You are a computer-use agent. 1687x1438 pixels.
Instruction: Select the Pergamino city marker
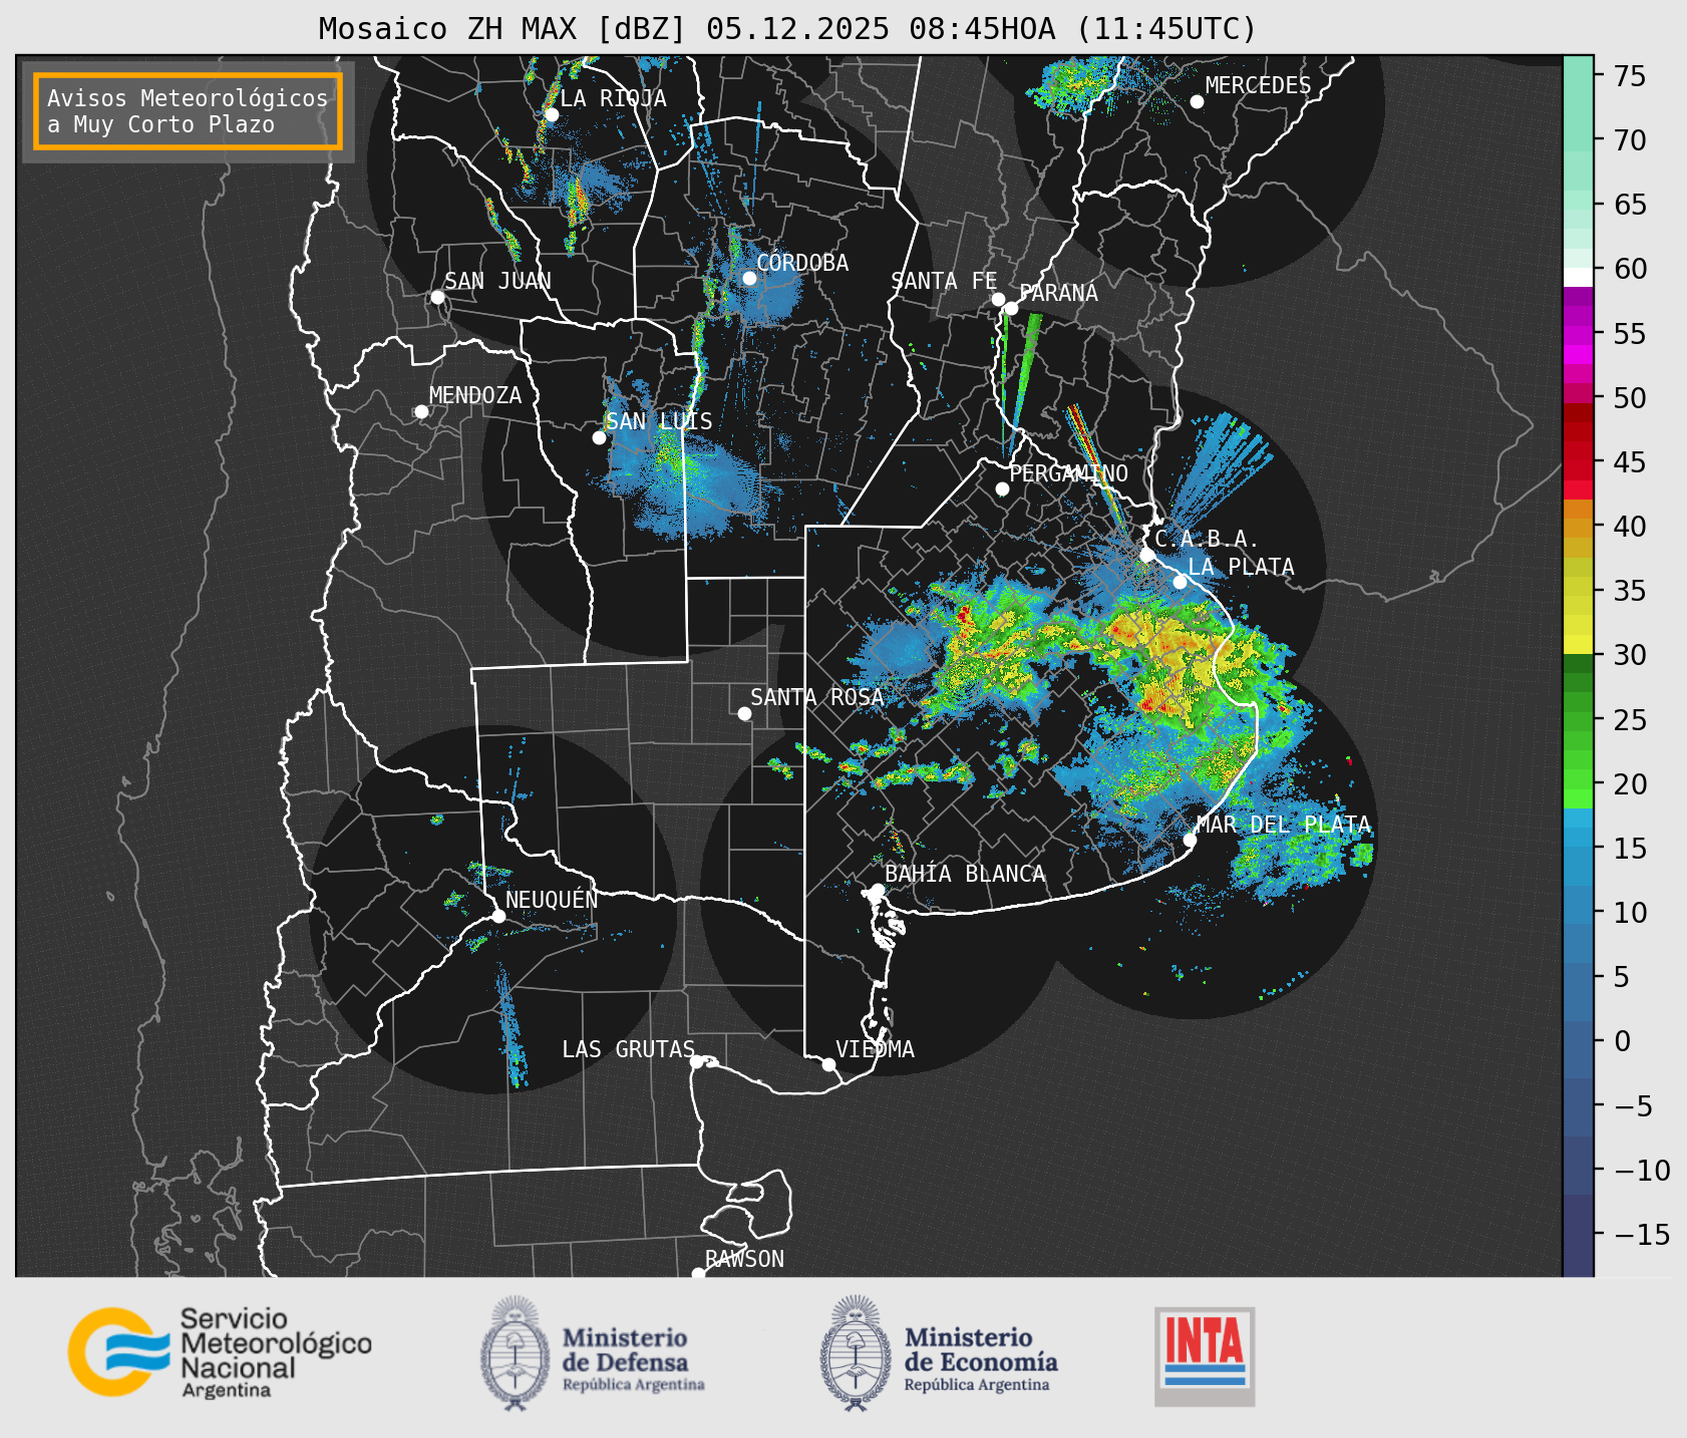(x=1002, y=489)
